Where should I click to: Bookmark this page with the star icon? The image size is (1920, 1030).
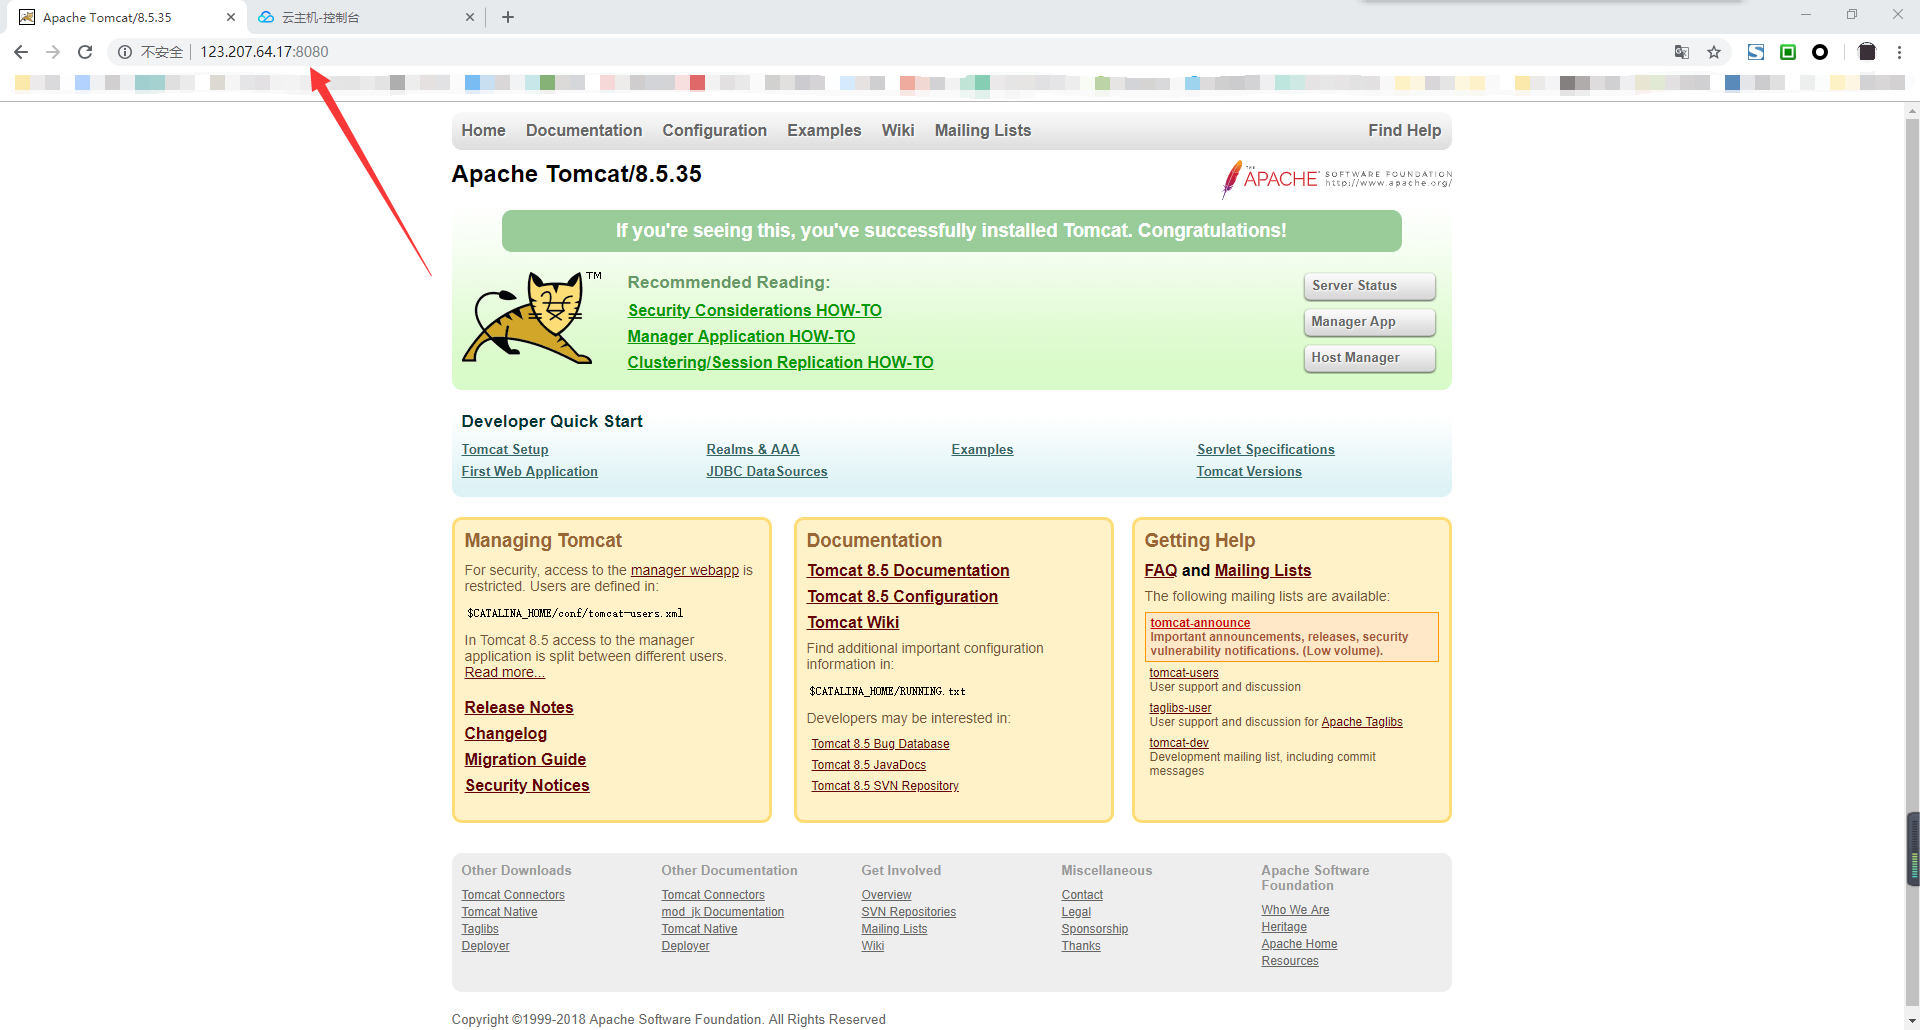(x=1714, y=52)
